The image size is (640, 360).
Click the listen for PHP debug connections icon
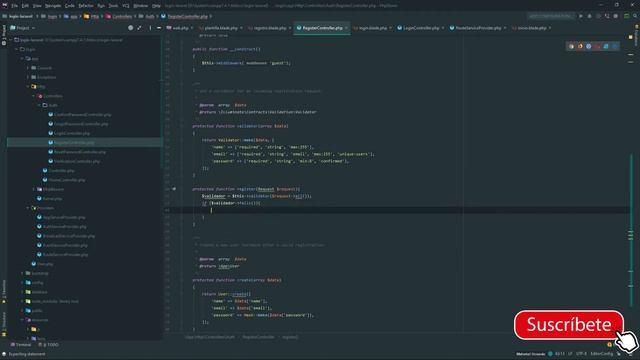607,16
